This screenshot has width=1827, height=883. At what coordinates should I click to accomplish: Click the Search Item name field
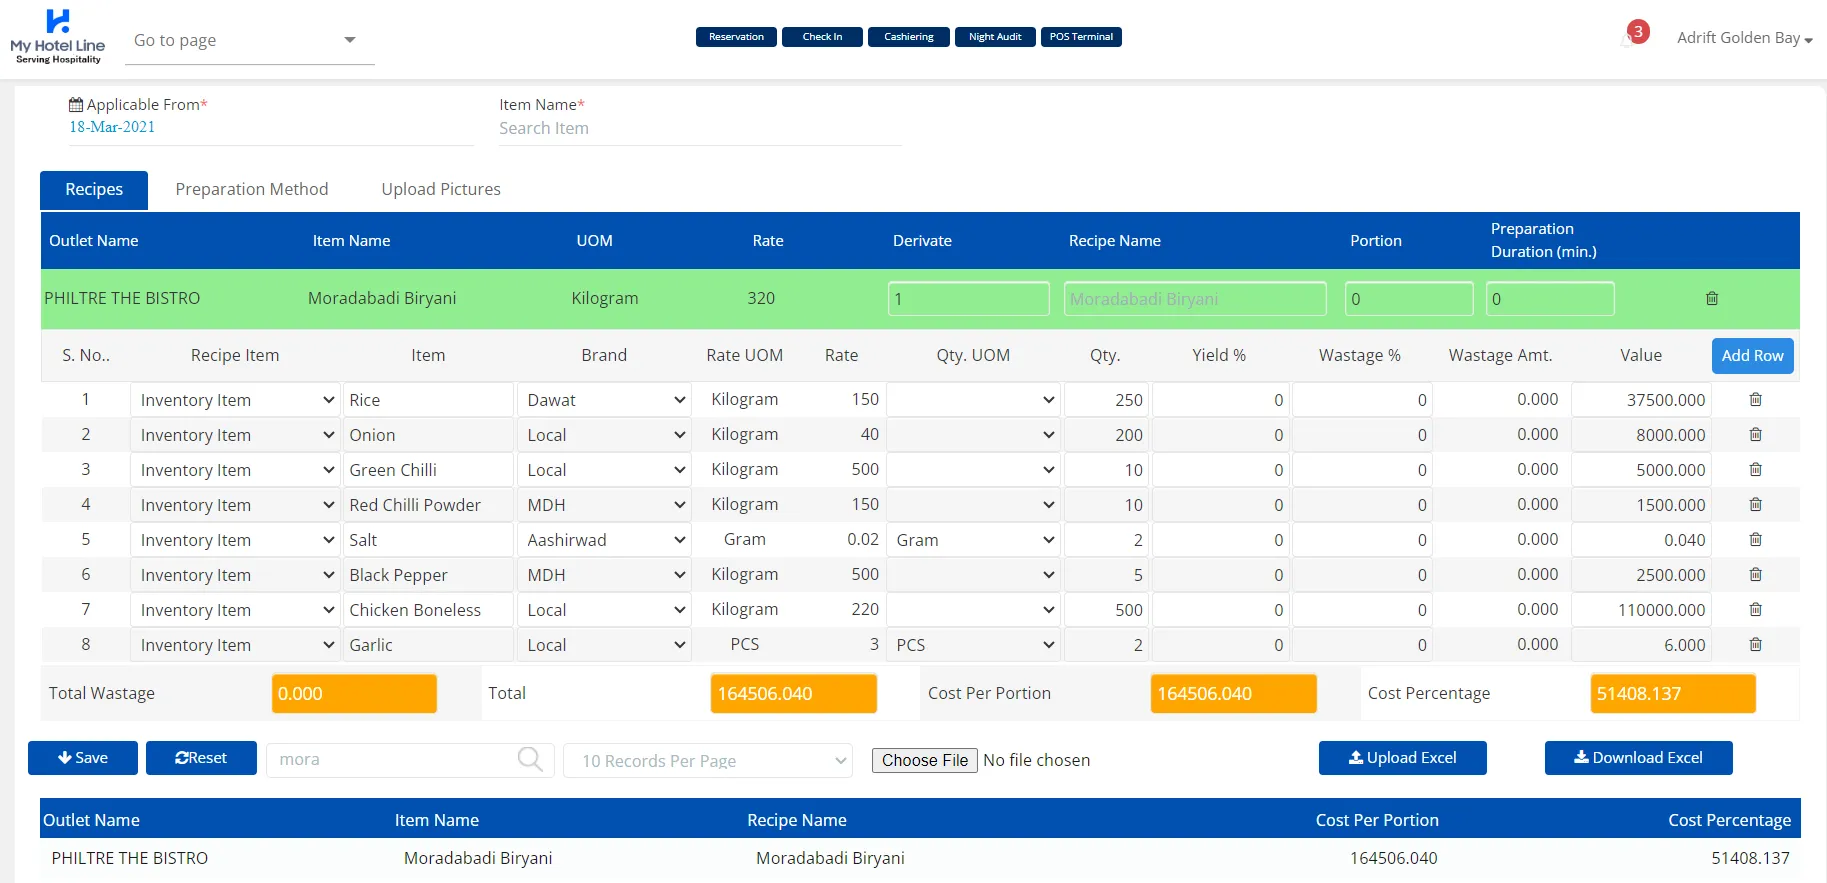coord(700,129)
